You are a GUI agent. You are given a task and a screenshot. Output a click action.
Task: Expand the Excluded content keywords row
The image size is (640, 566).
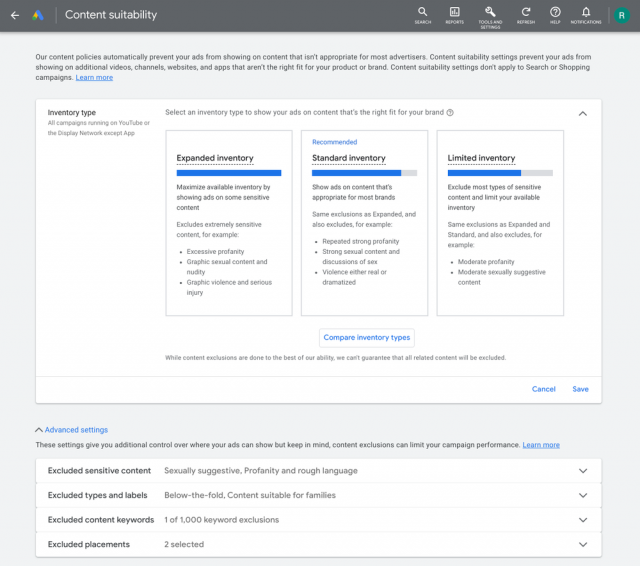583,520
